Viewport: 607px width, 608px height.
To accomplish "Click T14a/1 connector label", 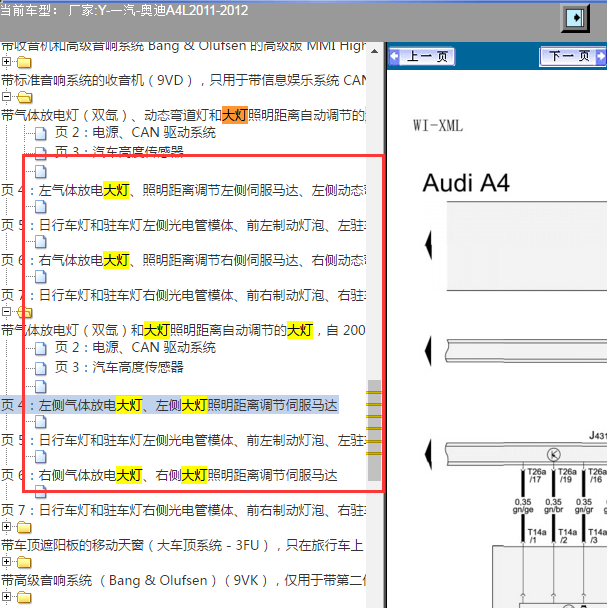I will (536, 535).
